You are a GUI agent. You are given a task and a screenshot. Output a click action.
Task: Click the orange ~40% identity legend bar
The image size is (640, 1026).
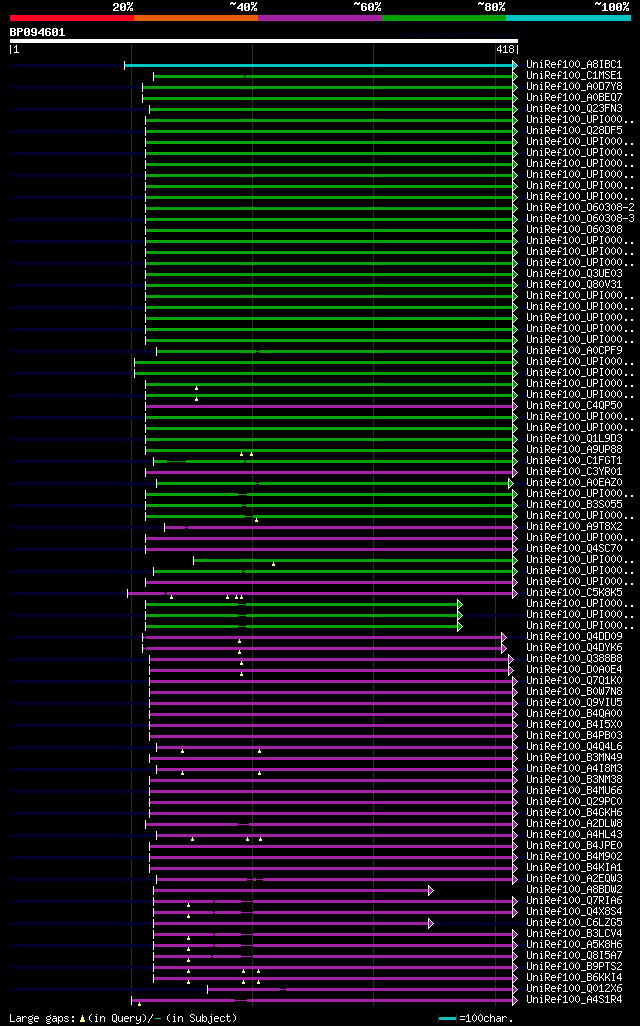point(196,18)
